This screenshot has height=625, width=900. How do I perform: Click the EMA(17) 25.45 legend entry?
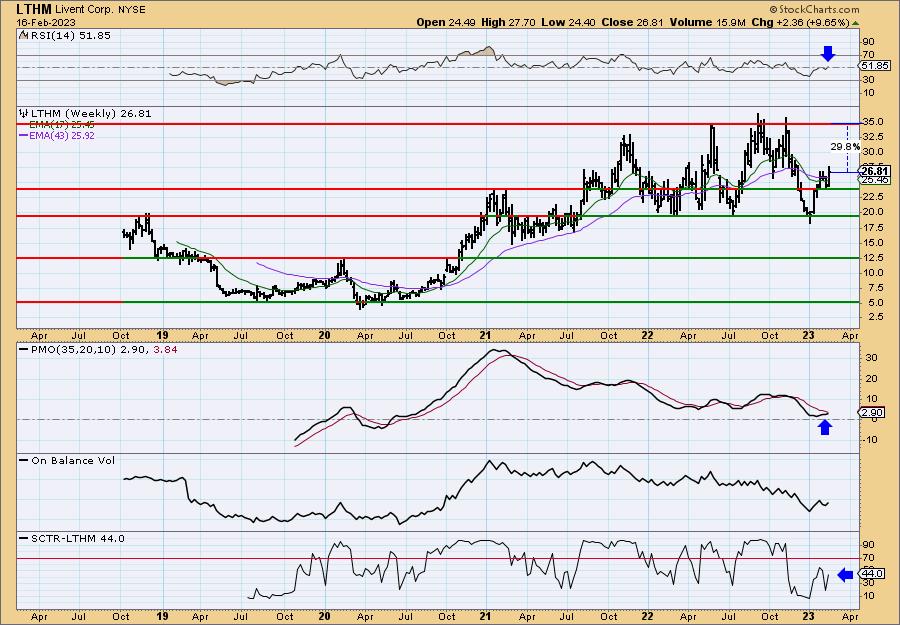tap(57, 125)
